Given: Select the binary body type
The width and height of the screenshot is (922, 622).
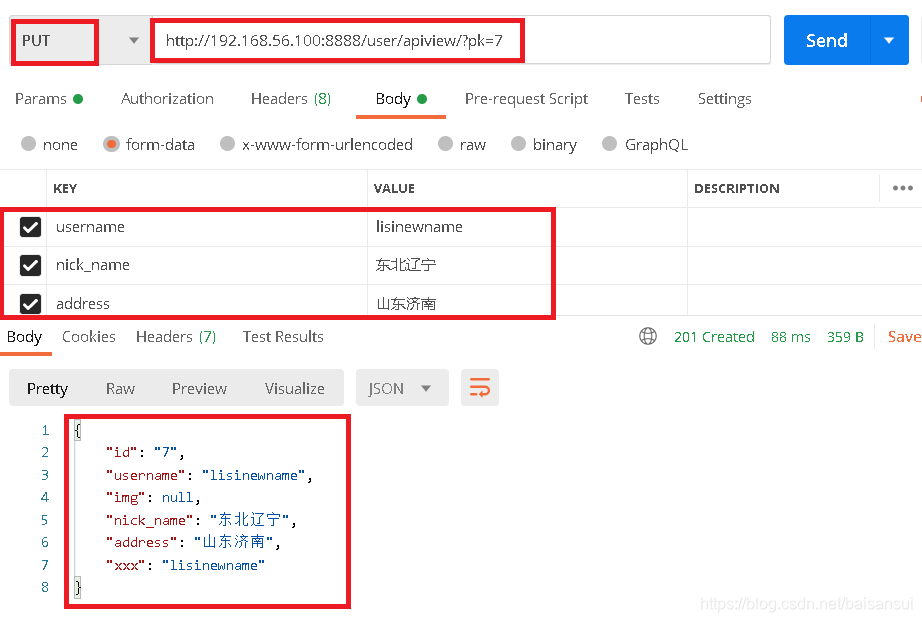Looking at the screenshot, I should click(x=544, y=144).
